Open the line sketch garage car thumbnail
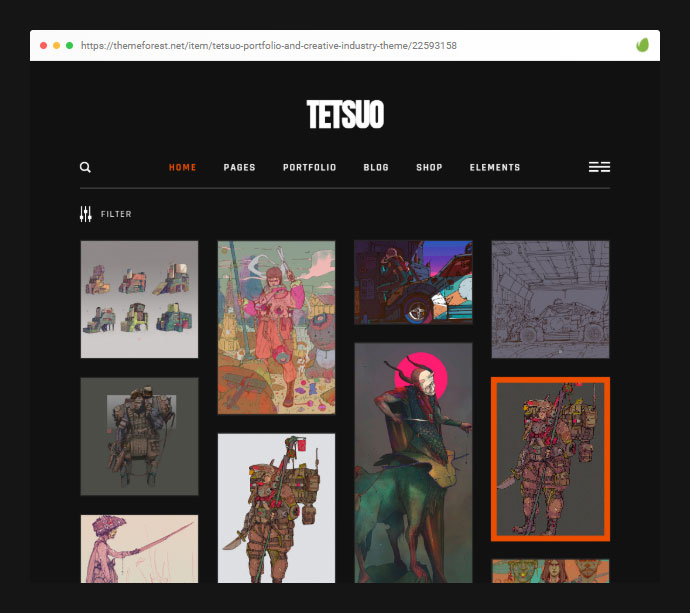690x613 pixels. pos(551,299)
